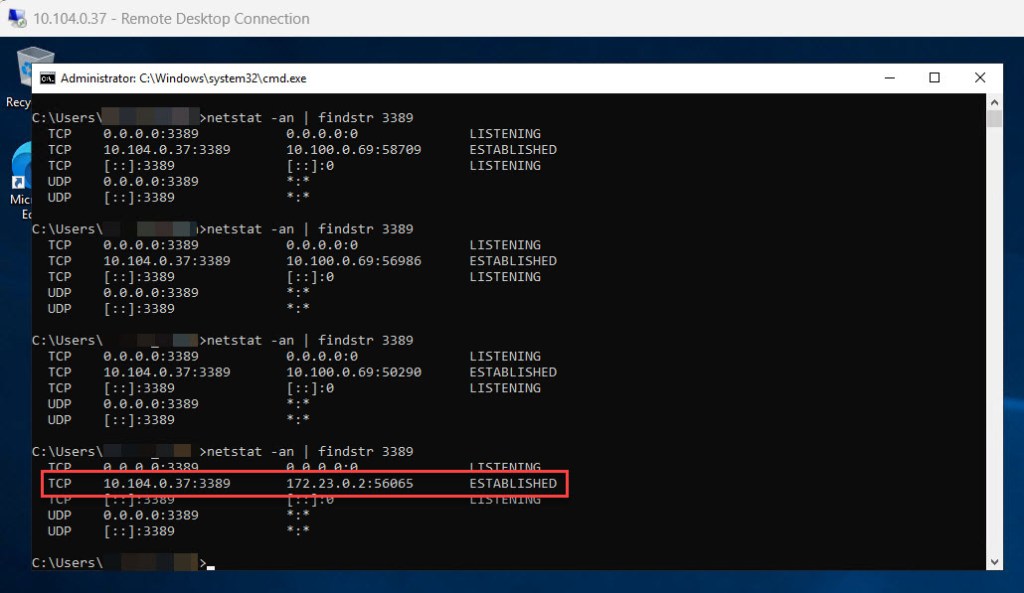Click the 10.100.0.69:50290 foreign address
This screenshot has height=593, width=1024.
[x=354, y=372]
